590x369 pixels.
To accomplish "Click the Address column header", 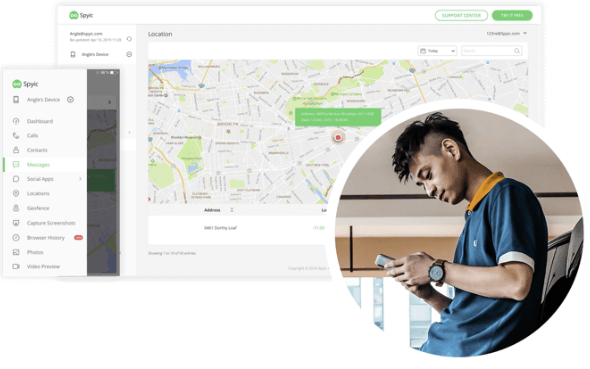I will (212, 210).
